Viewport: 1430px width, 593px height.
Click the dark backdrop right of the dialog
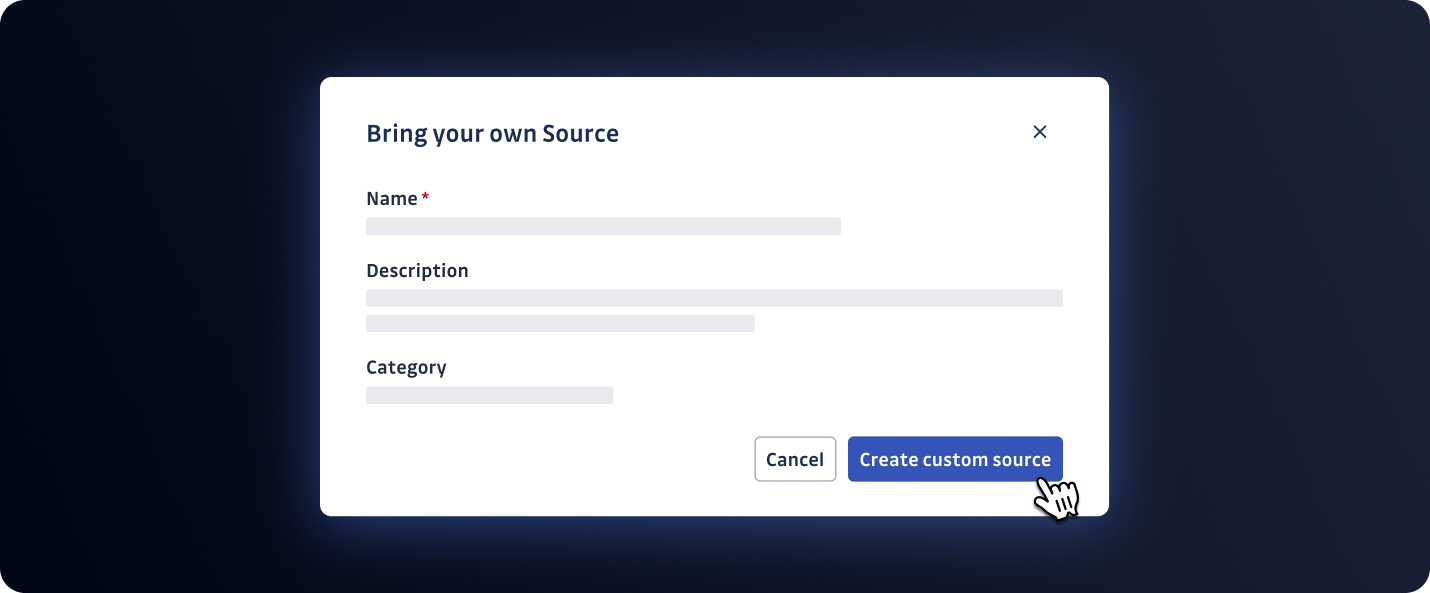1270,300
